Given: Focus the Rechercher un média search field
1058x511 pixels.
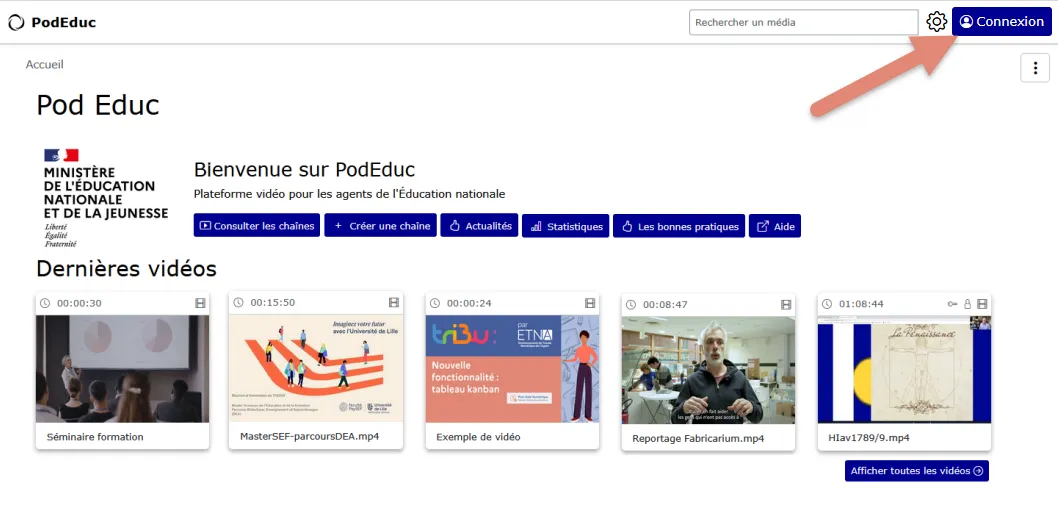Looking at the screenshot, I should (x=803, y=22).
